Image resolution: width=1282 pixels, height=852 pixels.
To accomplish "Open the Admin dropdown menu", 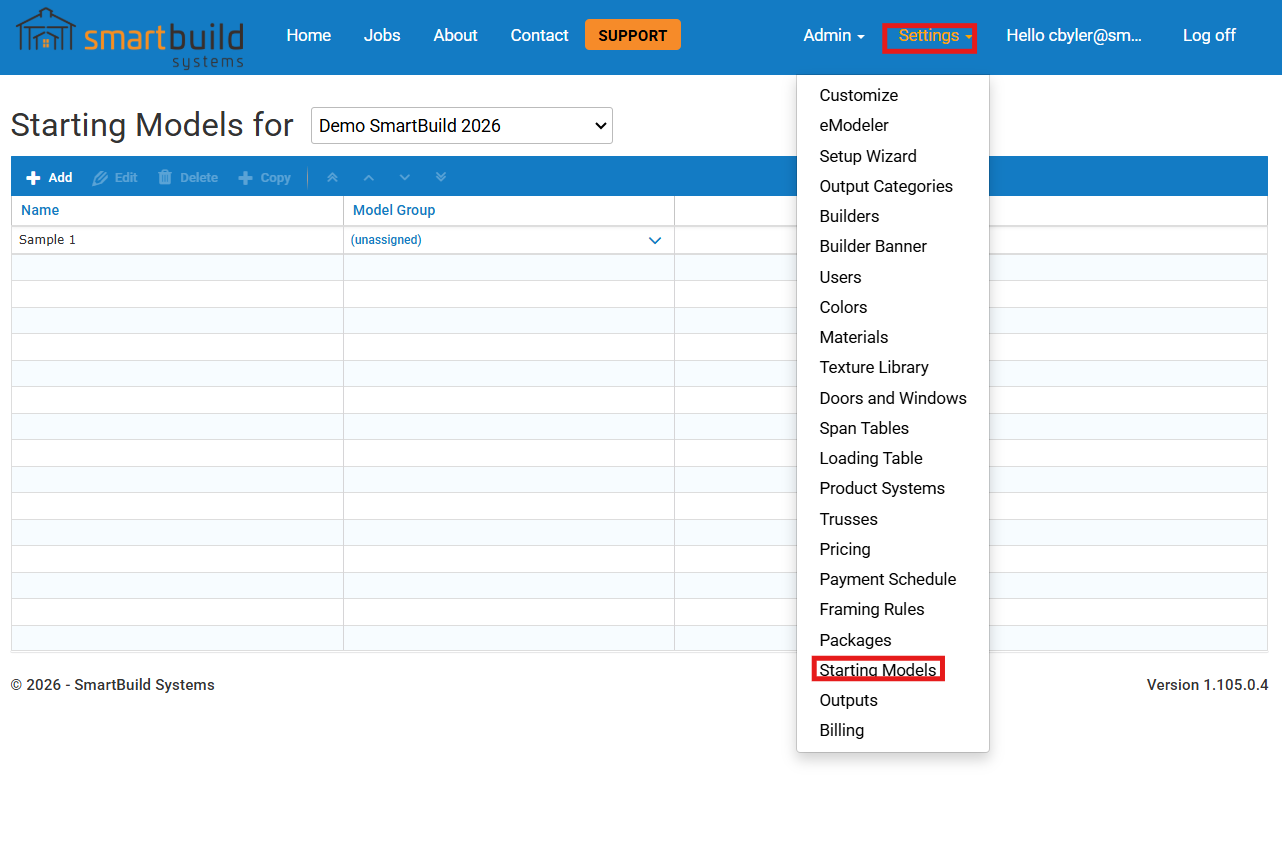I will click(x=834, y=35).
